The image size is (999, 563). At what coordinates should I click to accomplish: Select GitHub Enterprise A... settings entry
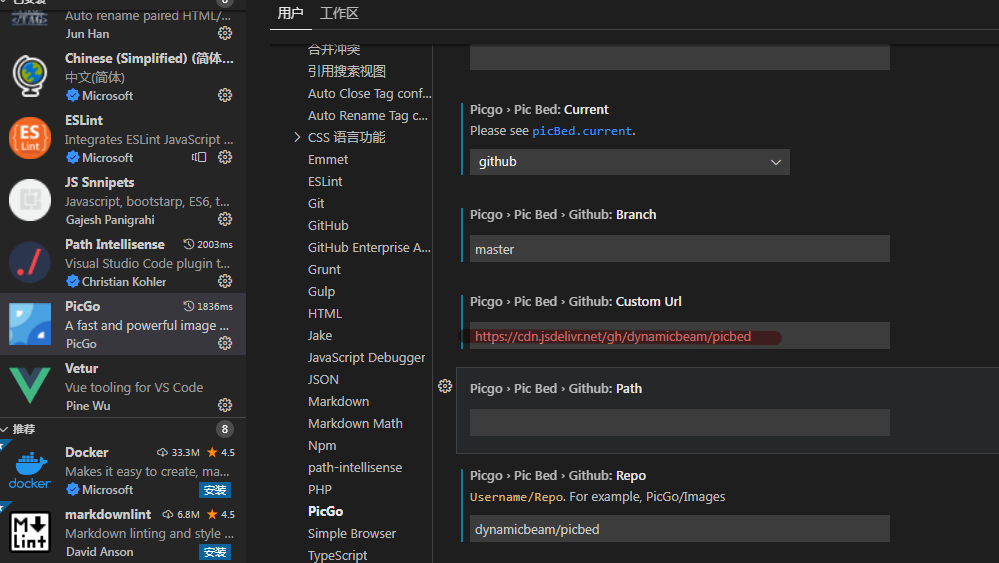click(x=370, y=248)
